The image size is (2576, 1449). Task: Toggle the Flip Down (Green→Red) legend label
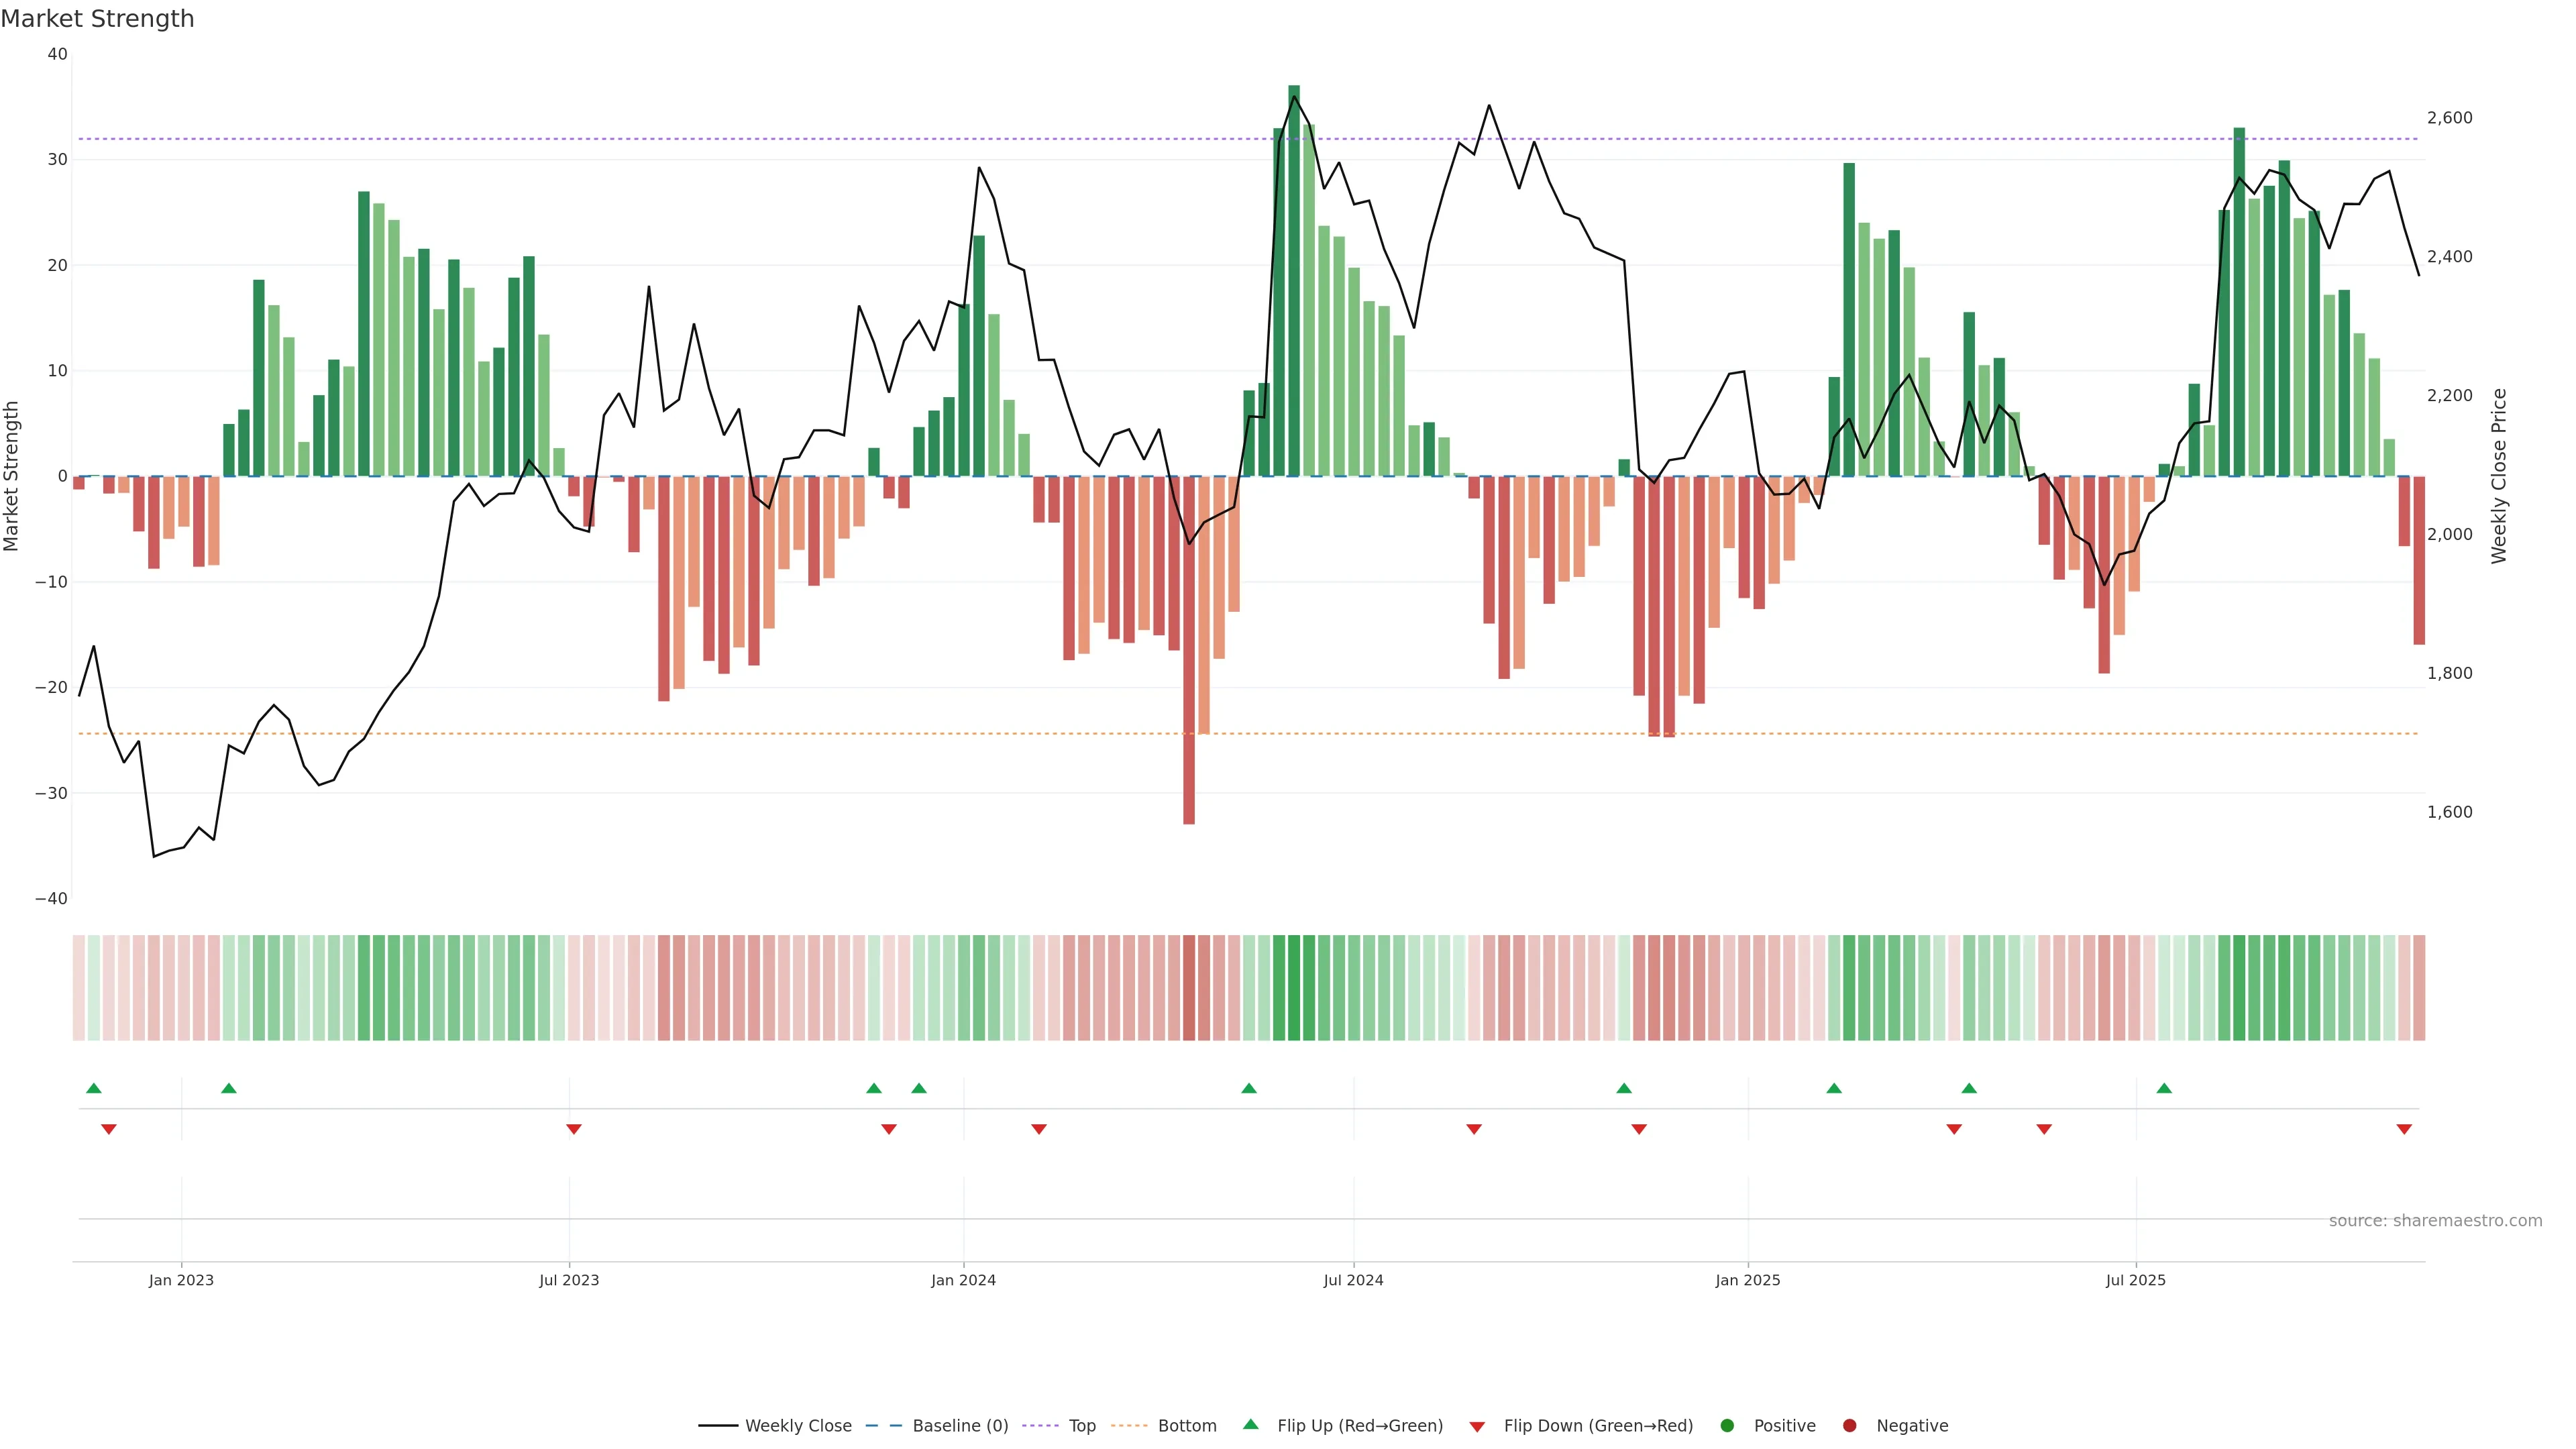(x=1598, y=1426)
